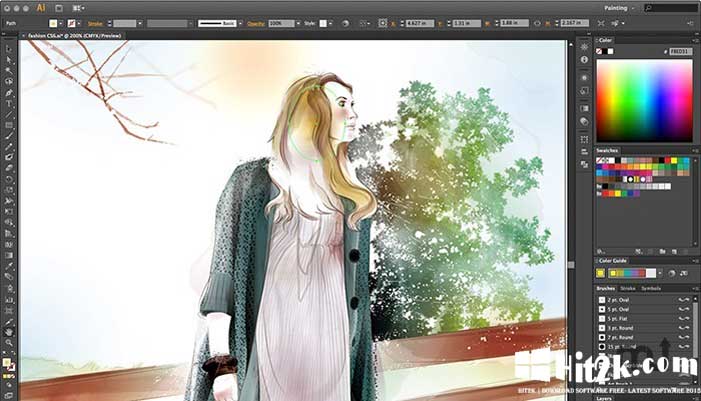Click the stroke weight stepper arrows
The width and height of the screenshot is (701, 401).
pos(110,23)
